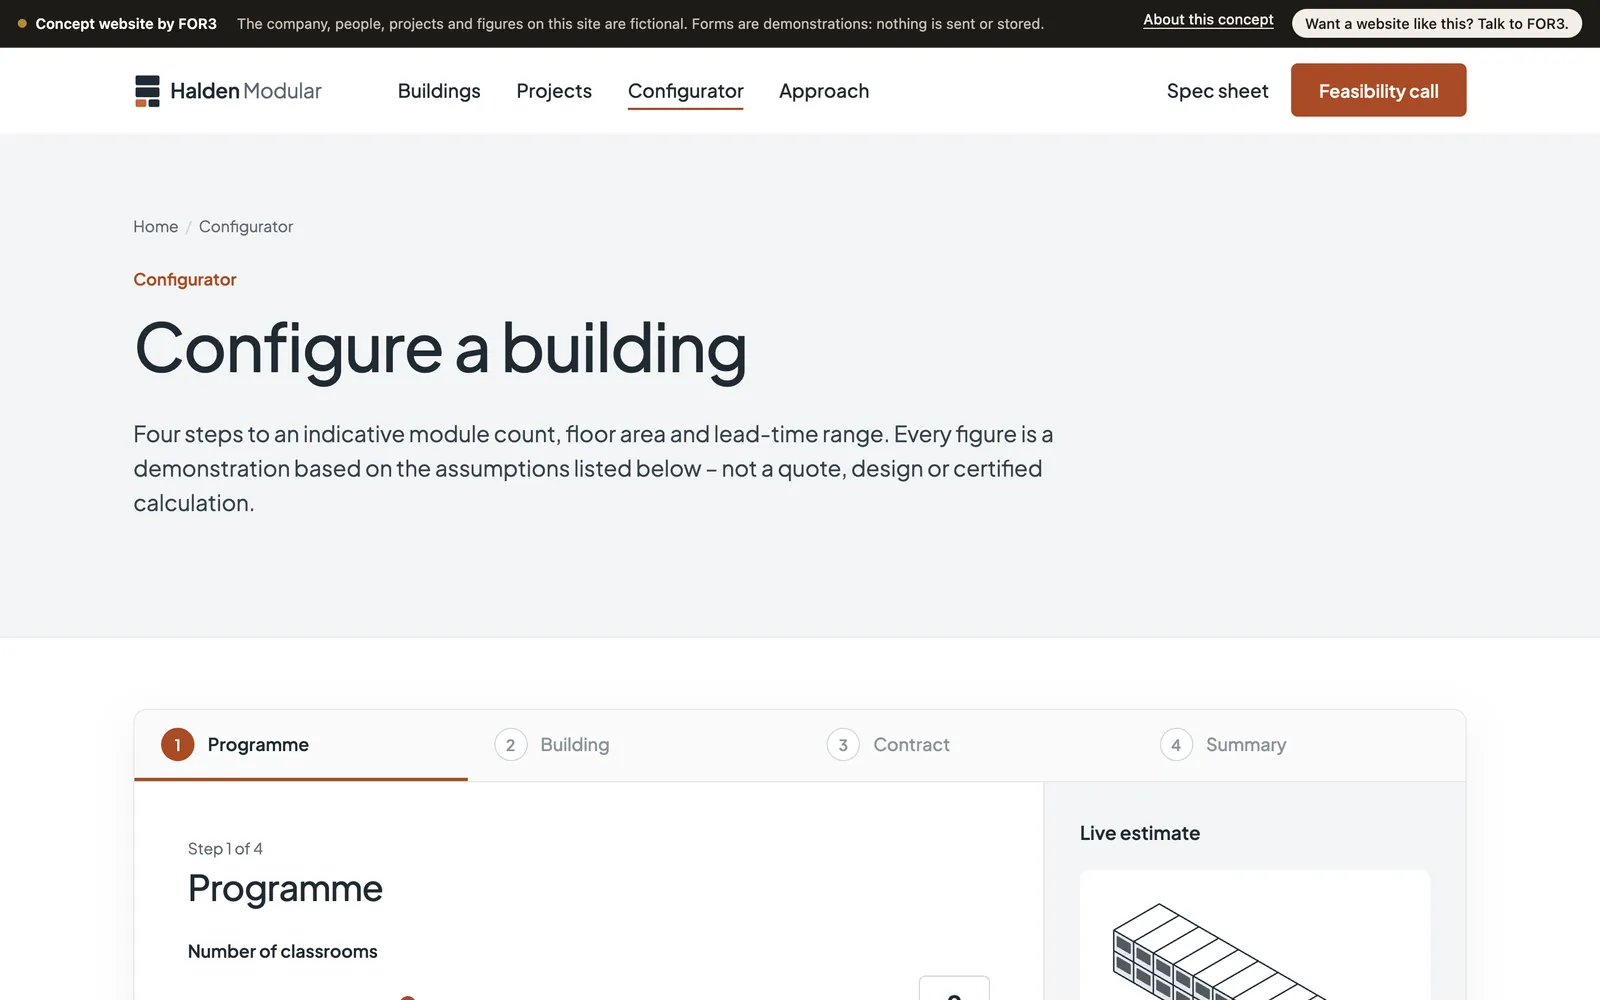
Task: Click the step 4 number circle
Action: [x=1176, y=745]
